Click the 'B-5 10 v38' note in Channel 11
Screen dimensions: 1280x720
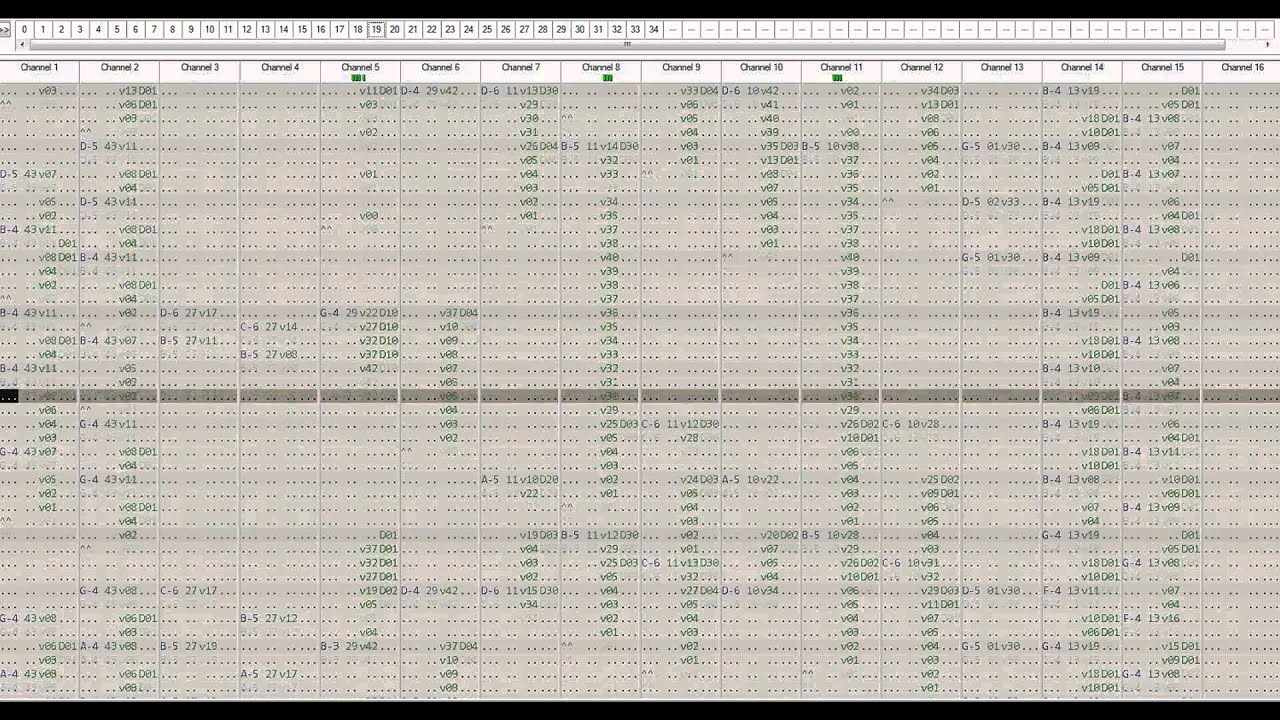click(x=831, y=147)
